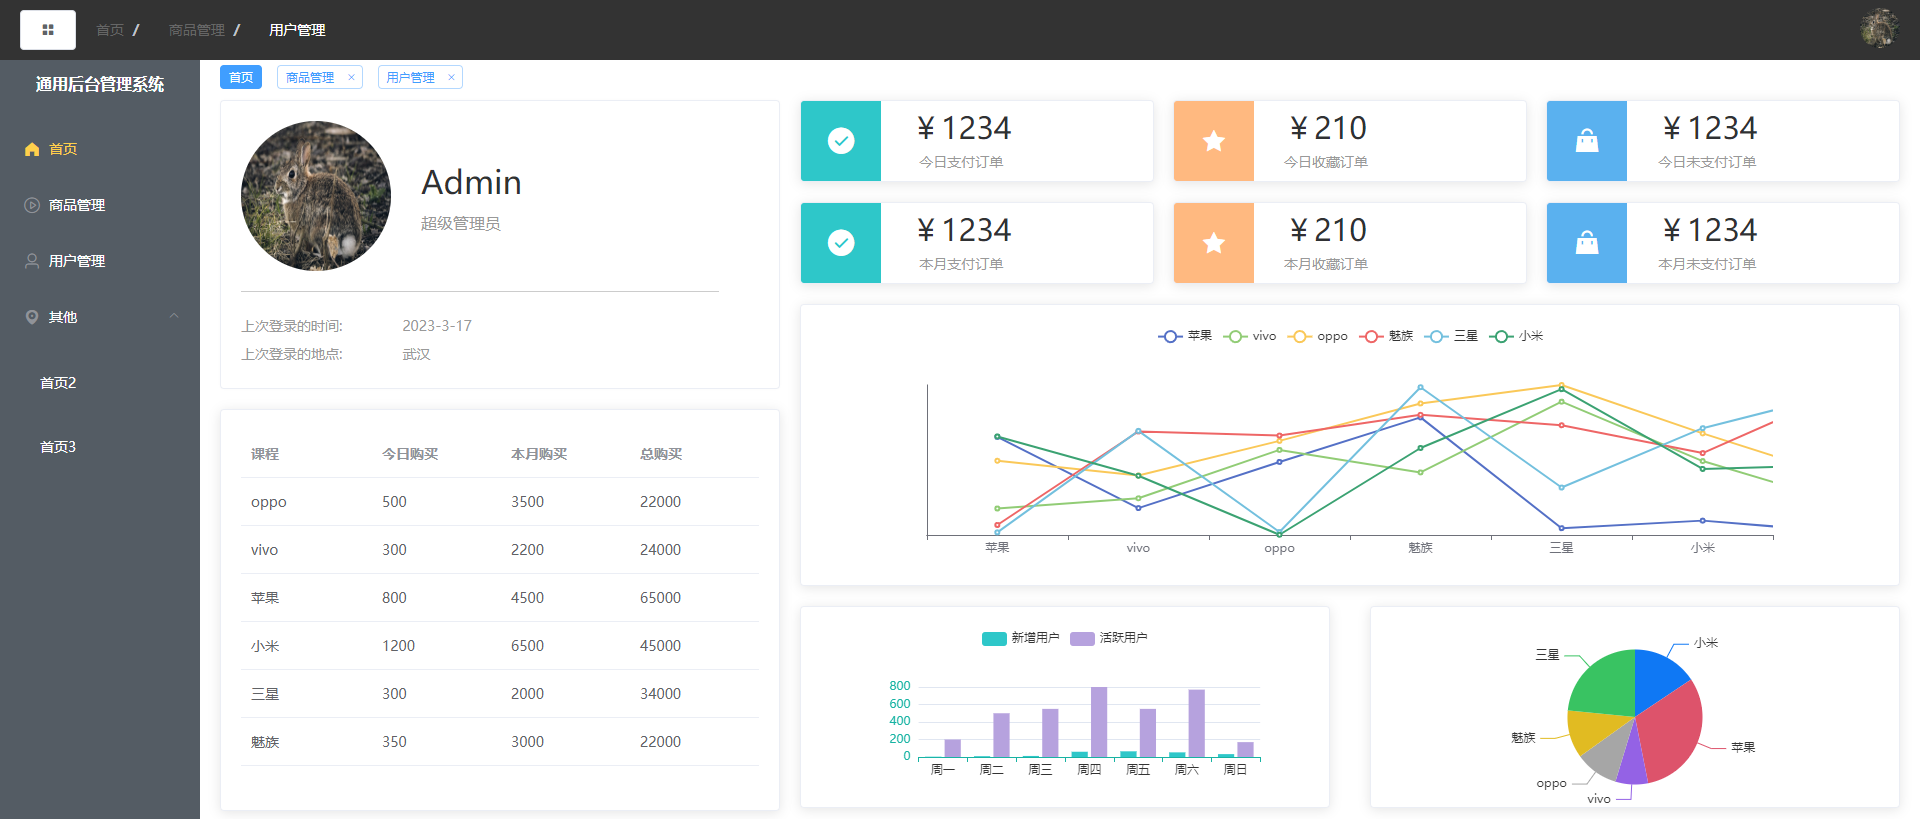Switch to 首页 tag tab
This screenshot has width=1920, height=819.
[x=241, y=77]
